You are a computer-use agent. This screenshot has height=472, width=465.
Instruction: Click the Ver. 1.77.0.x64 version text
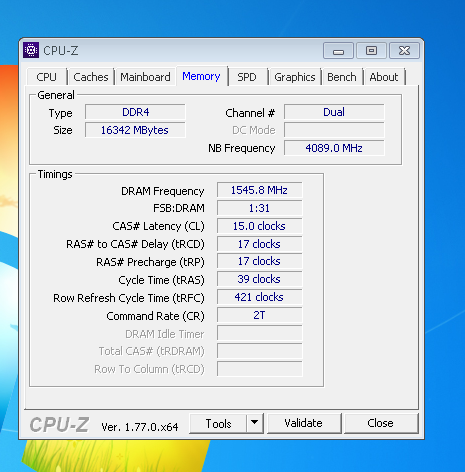click(140, 427)
